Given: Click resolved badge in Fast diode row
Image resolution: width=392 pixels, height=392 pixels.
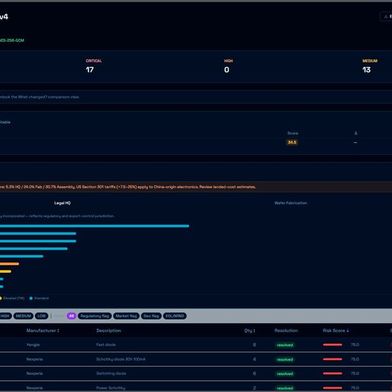Looking at the screenshot, I should tap(285, 345).
